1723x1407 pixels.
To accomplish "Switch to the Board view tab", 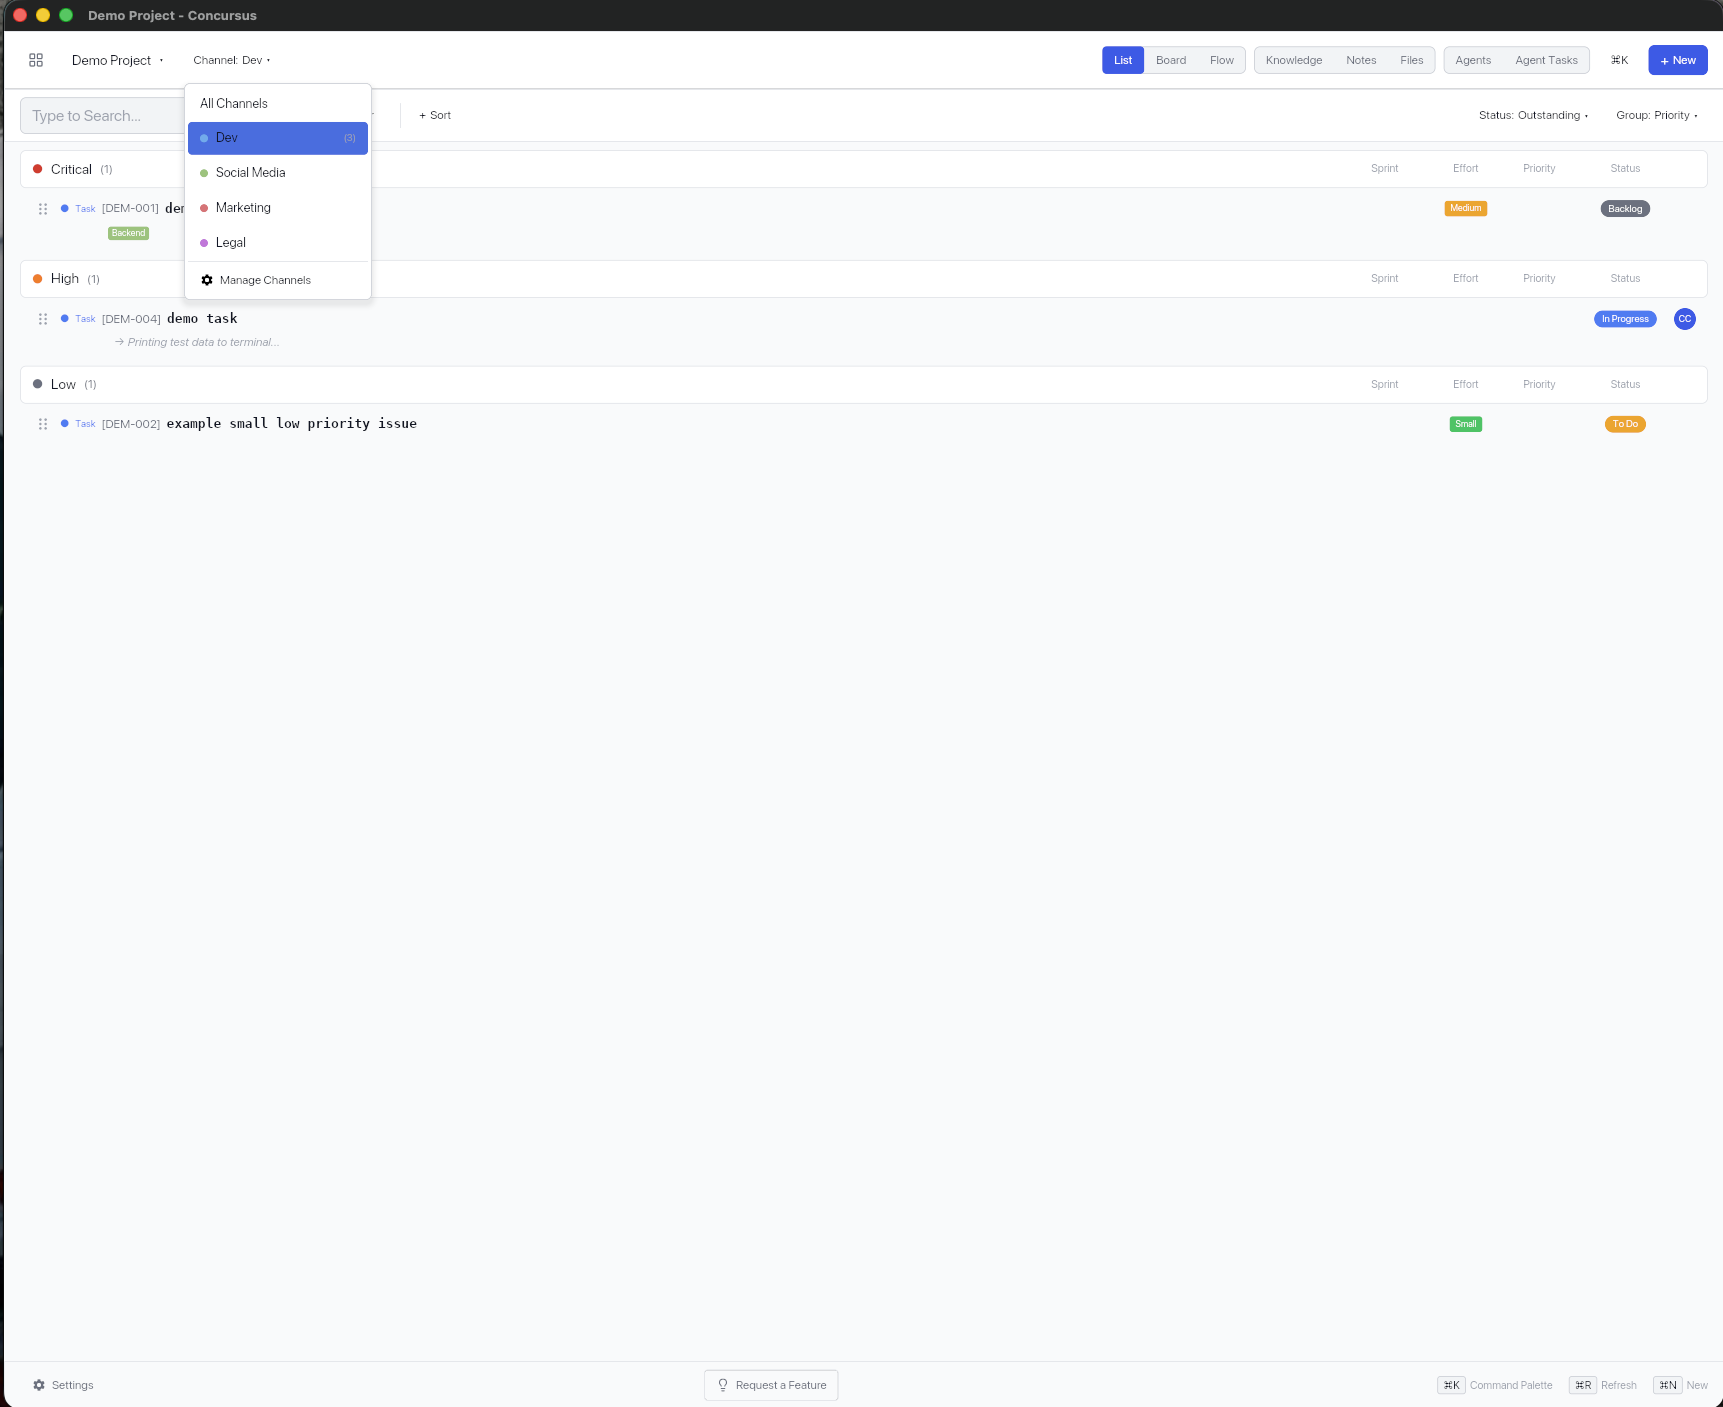I will tap(1170, 59).
